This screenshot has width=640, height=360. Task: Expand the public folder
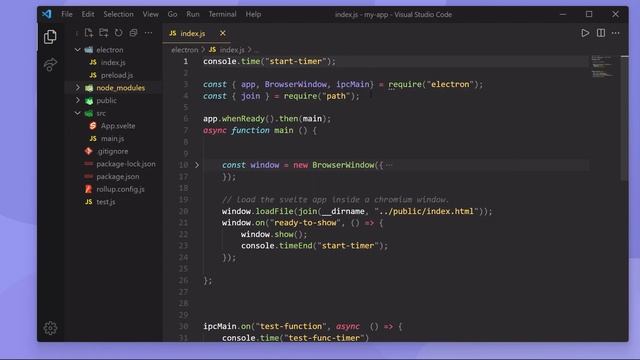point(78,100)
